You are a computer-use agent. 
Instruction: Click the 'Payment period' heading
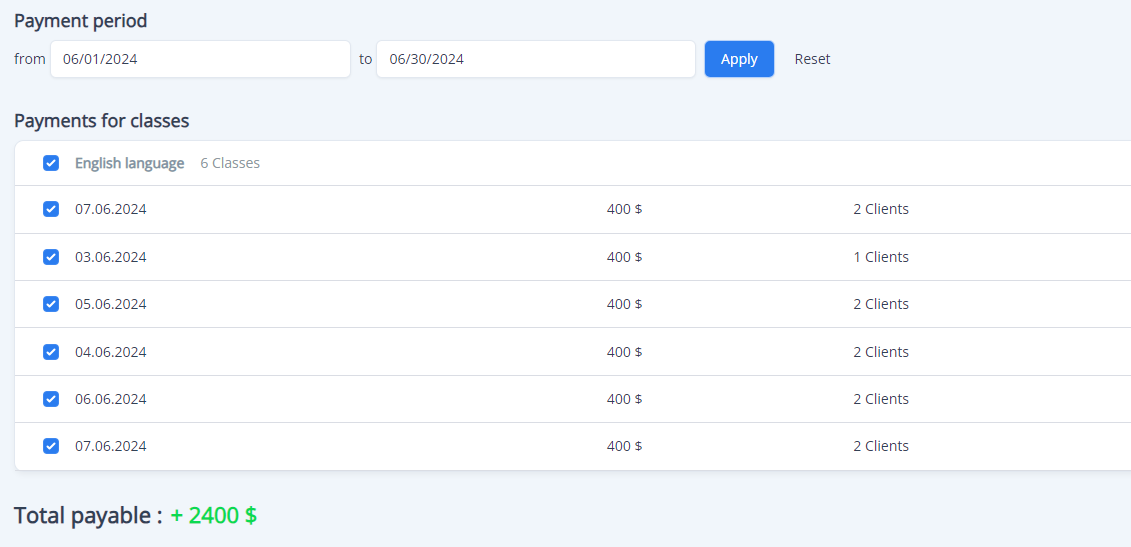coord(81,22)
